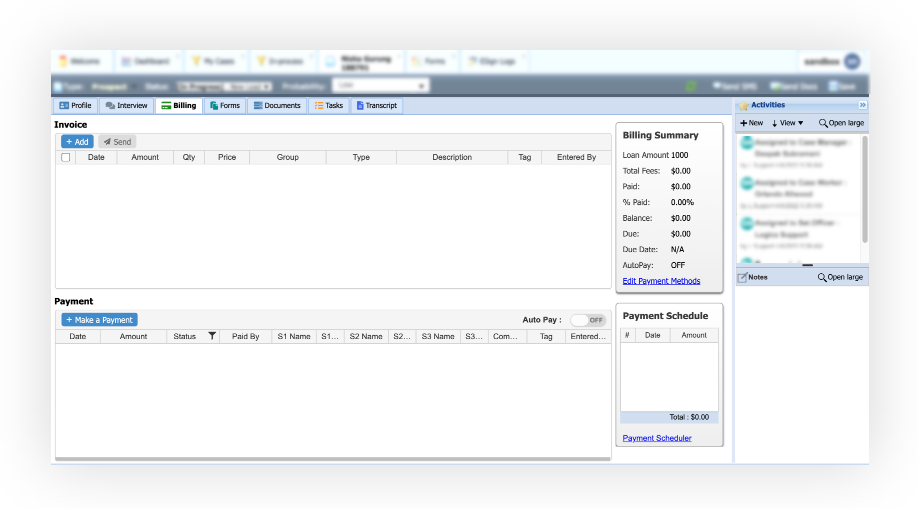The image size is (918, 508).
Task: Open the Transcript tab
Action: tap(377, 106)
